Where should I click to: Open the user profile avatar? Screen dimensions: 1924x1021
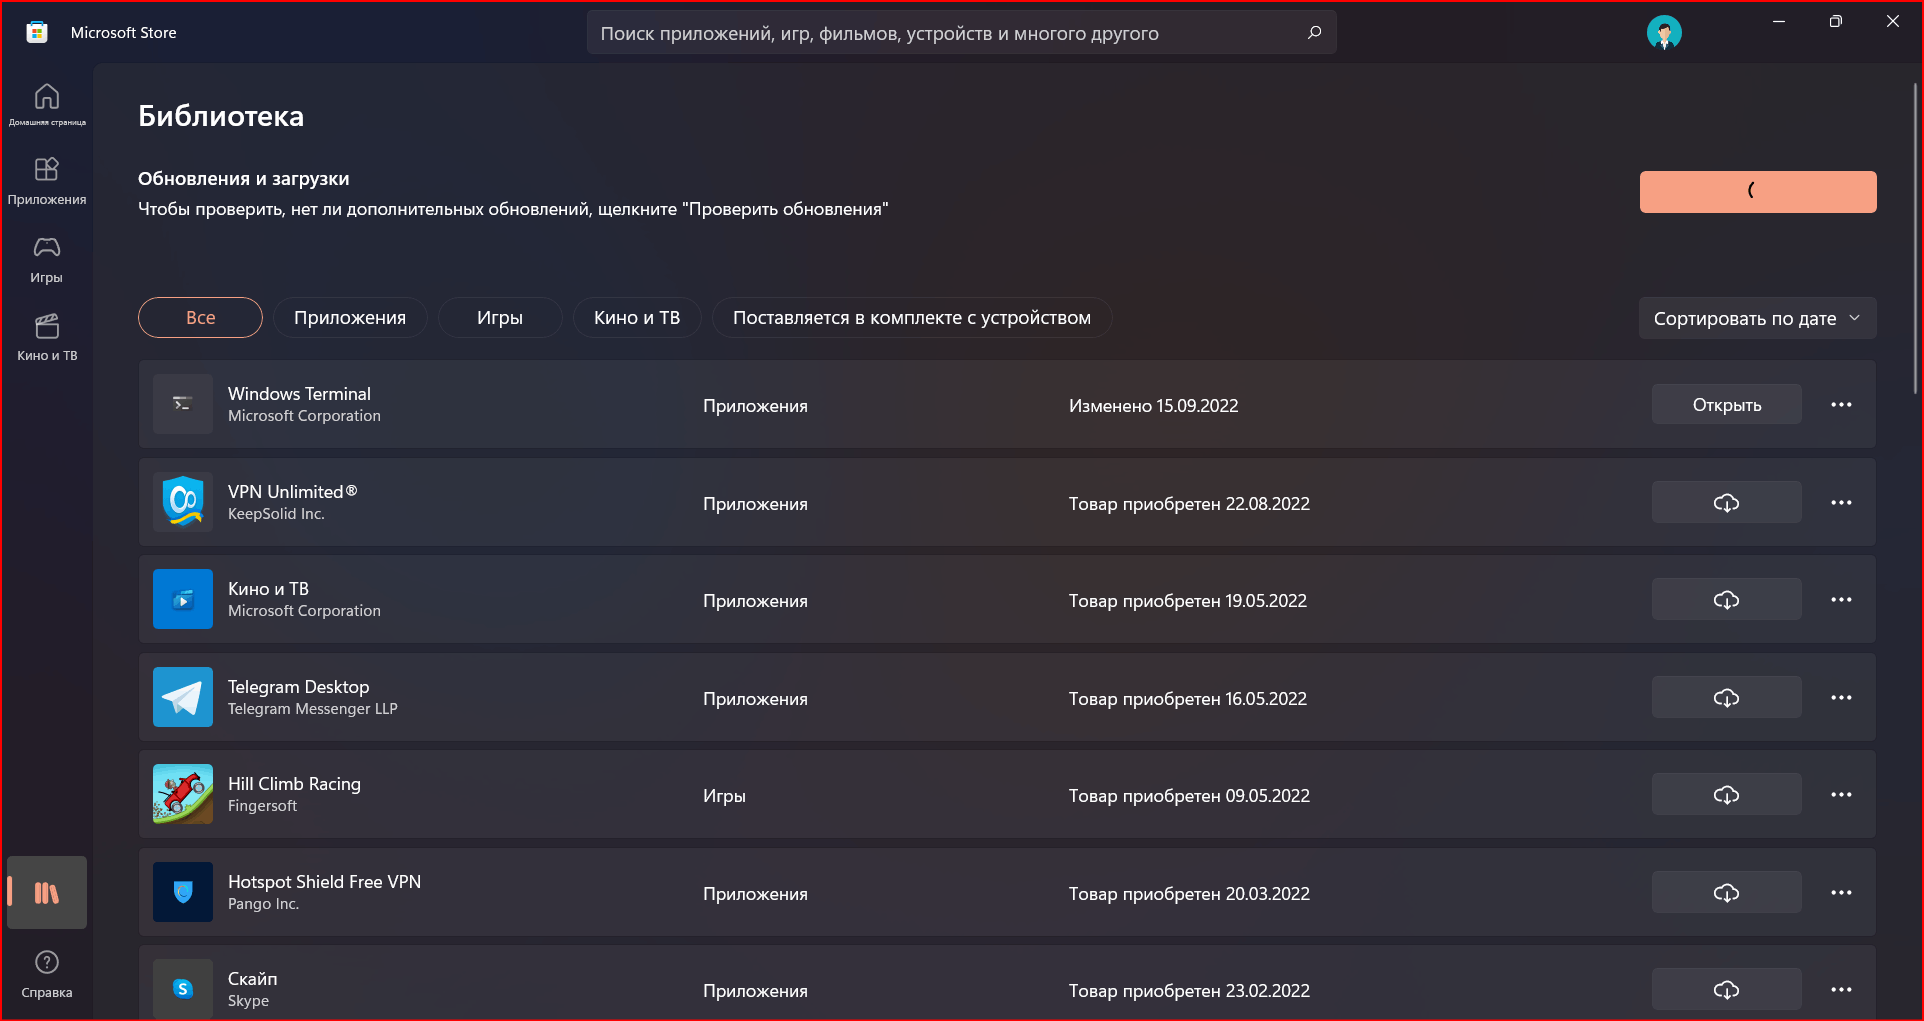1664,32
